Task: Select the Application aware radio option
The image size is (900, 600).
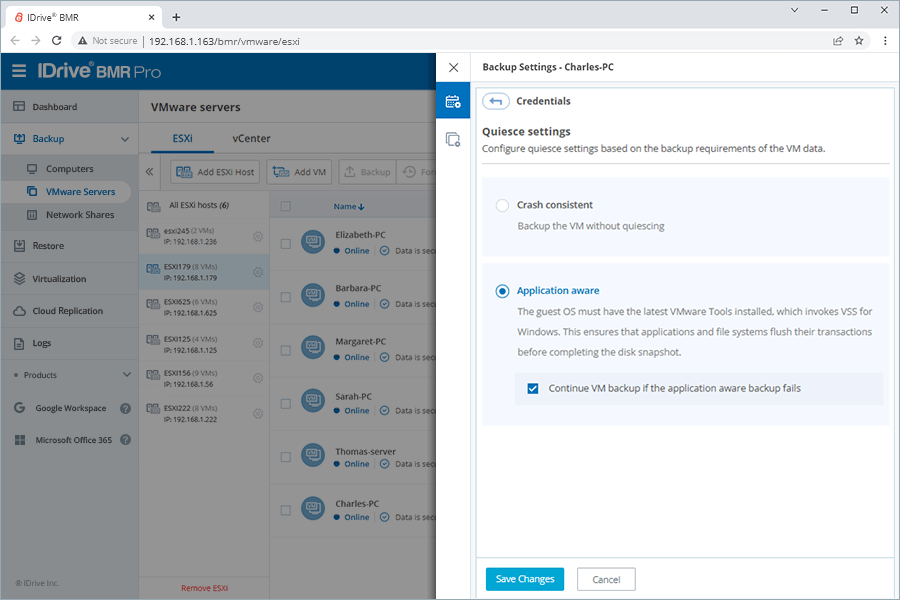Action: (502, 291)
